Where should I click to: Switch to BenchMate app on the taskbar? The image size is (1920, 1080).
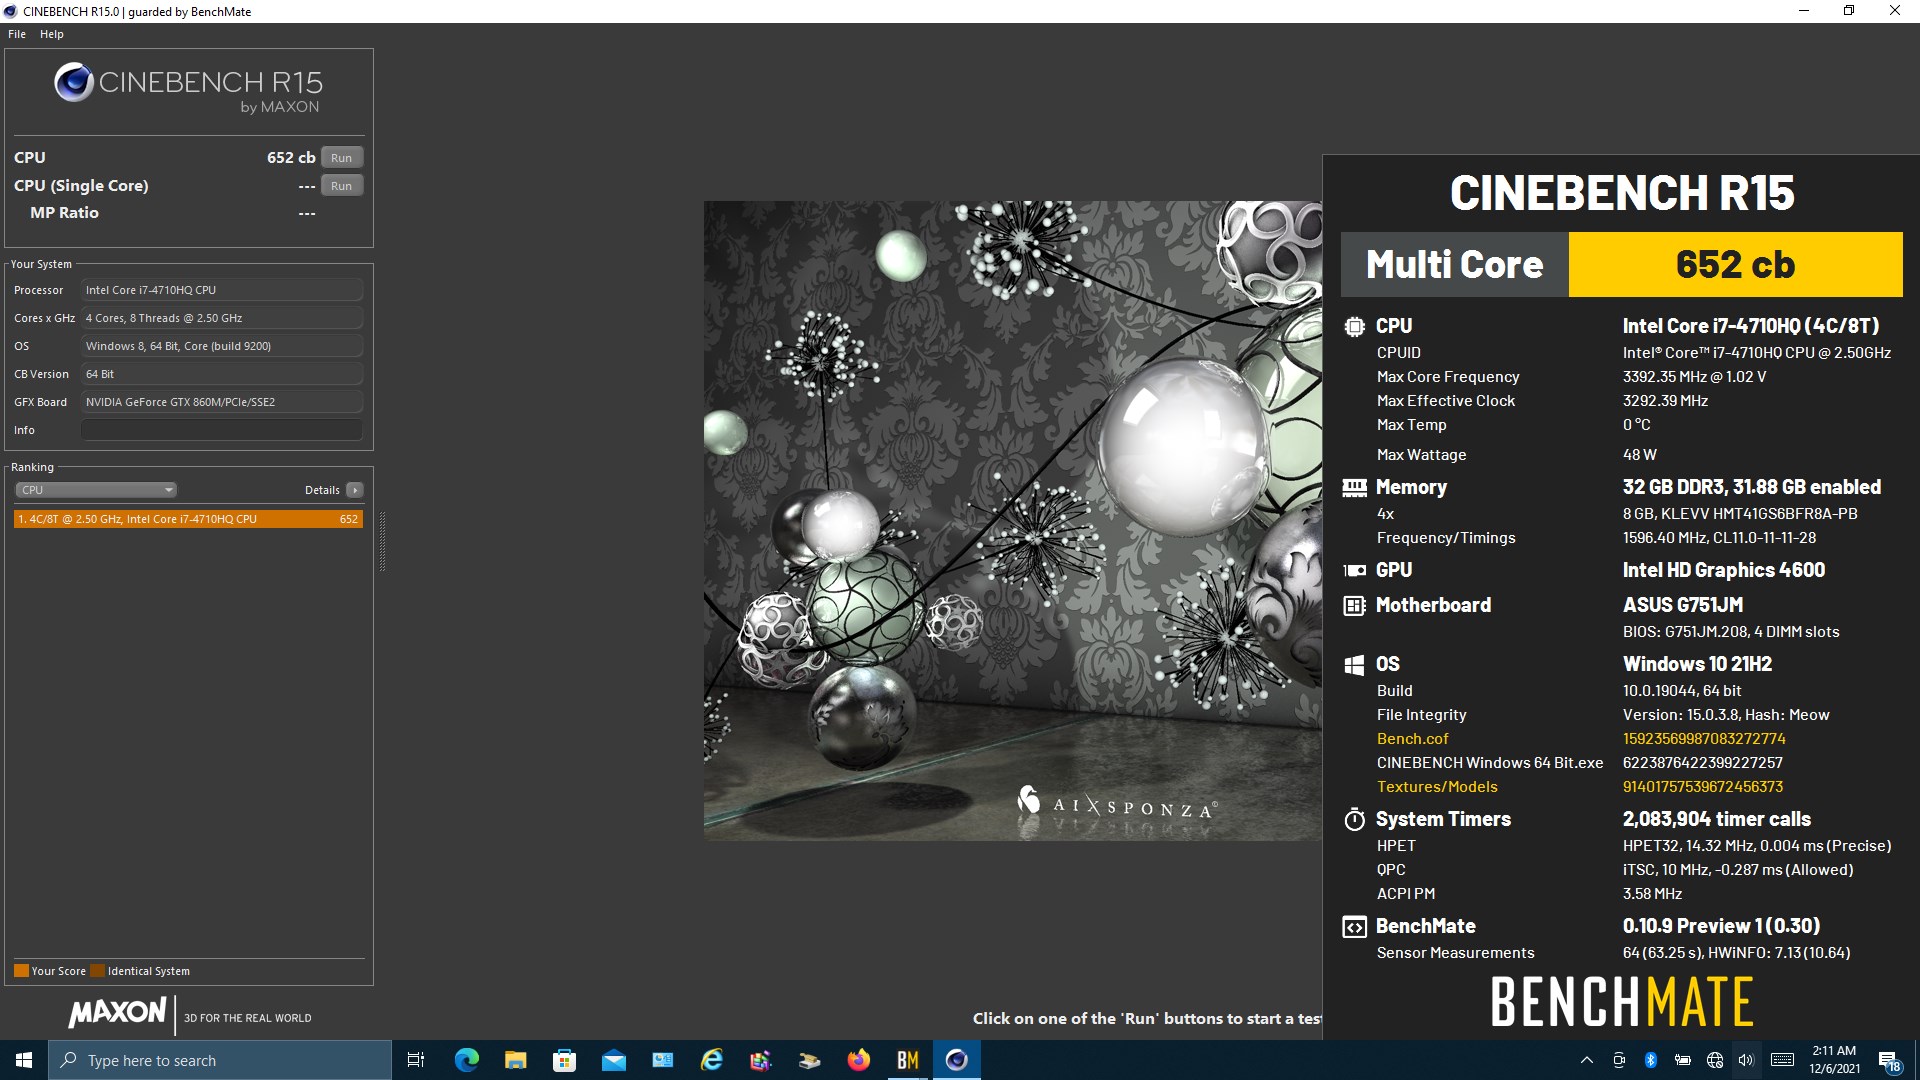coord(908,1060)
